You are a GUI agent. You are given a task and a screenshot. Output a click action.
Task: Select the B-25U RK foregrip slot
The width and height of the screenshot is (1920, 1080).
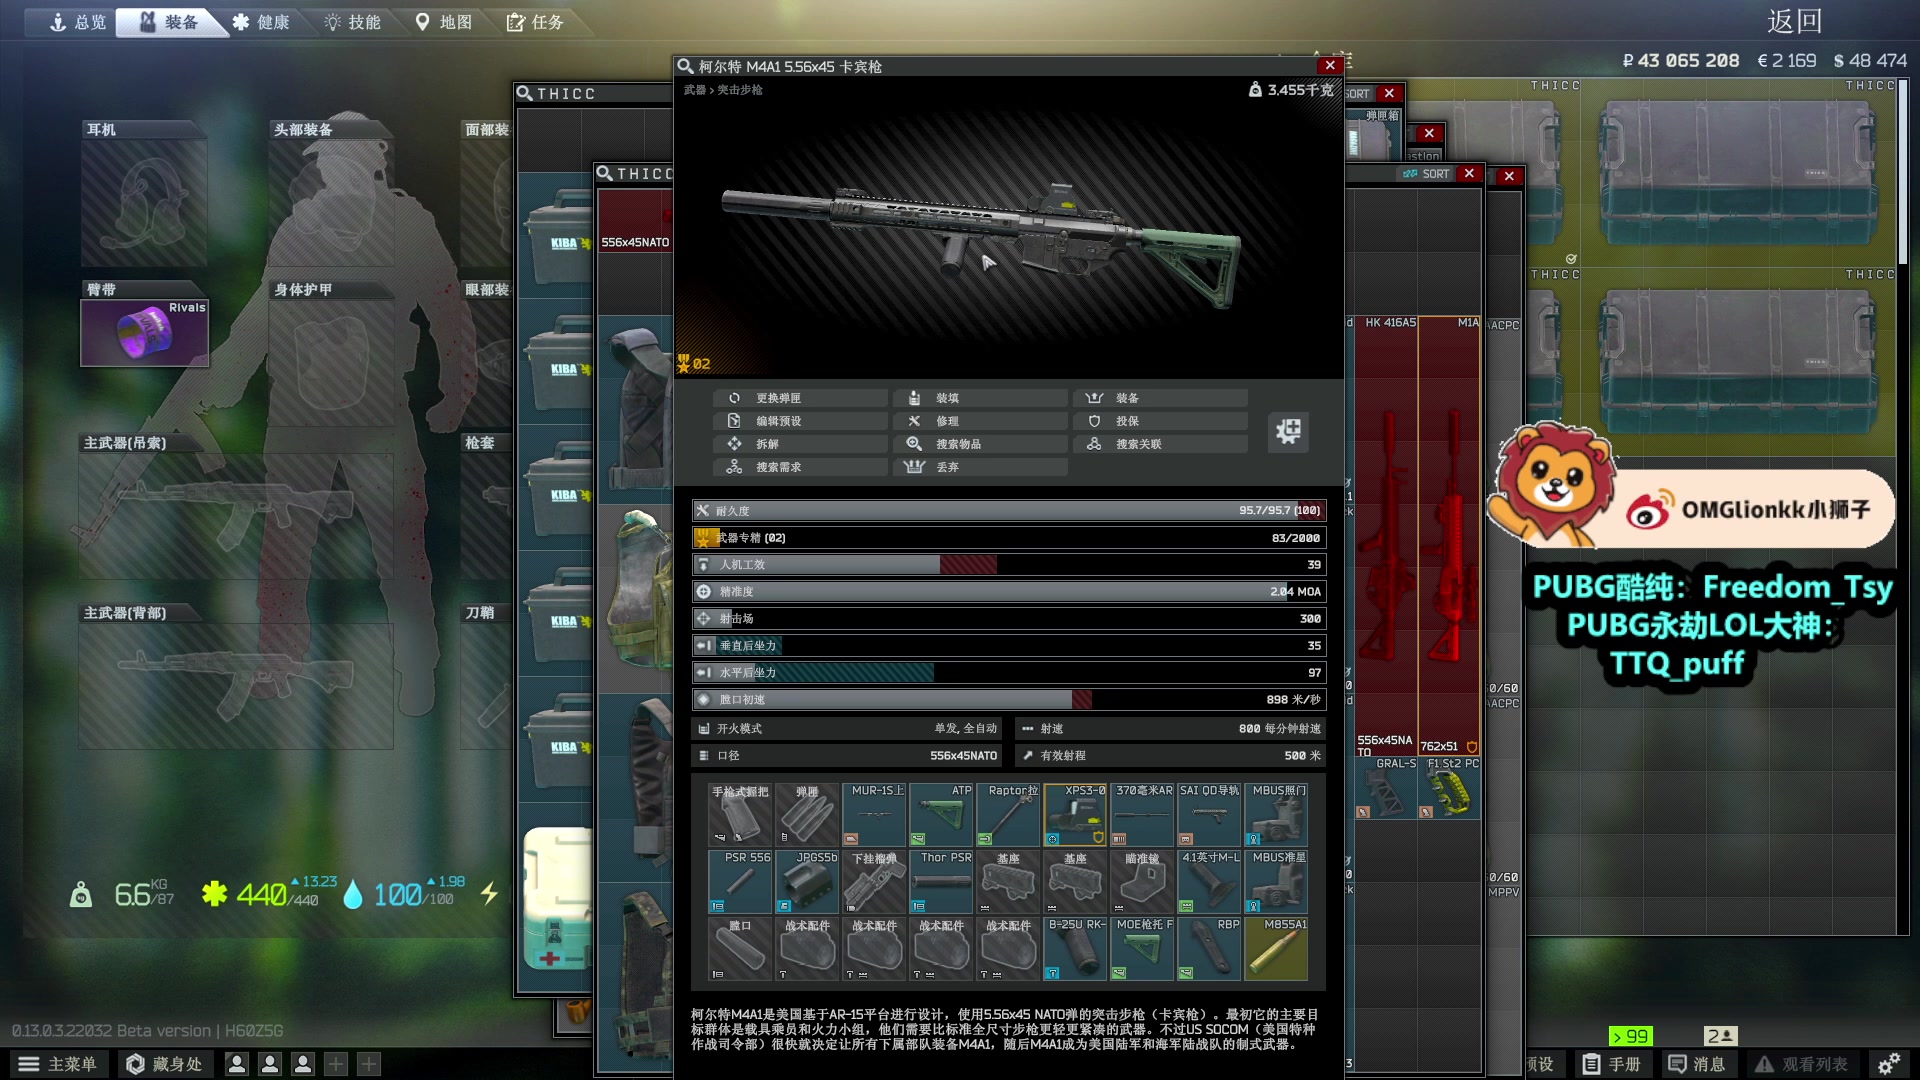(x=1075, y=949)
